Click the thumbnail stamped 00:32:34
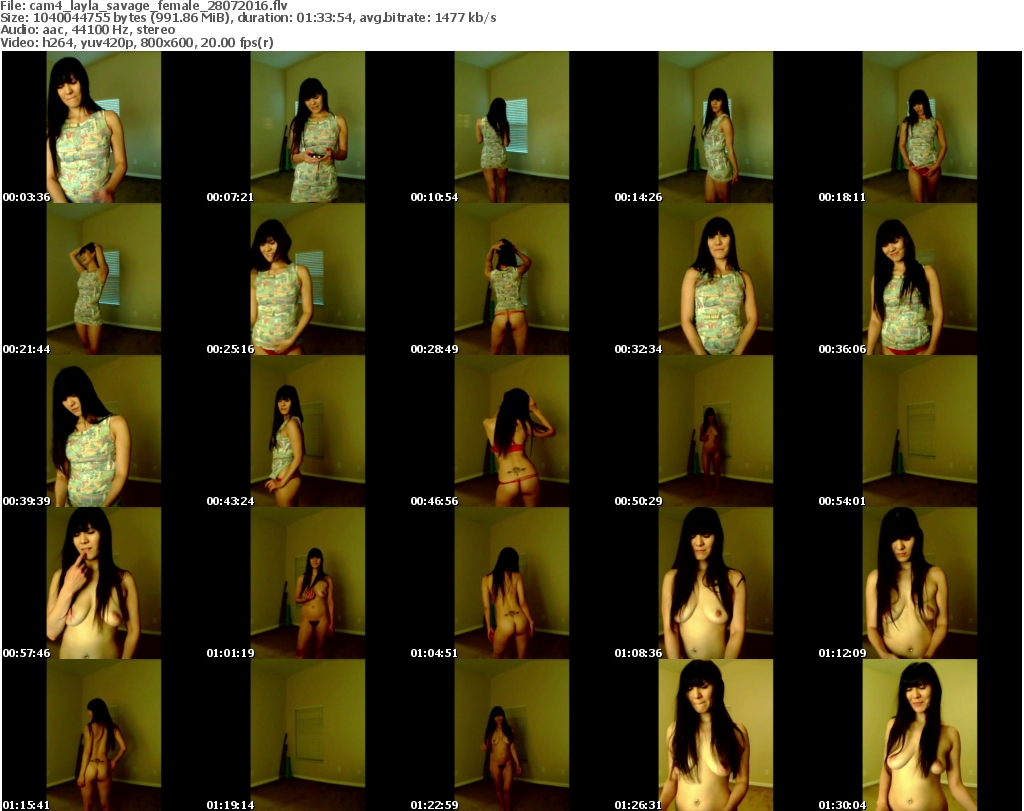 point(715,279)
